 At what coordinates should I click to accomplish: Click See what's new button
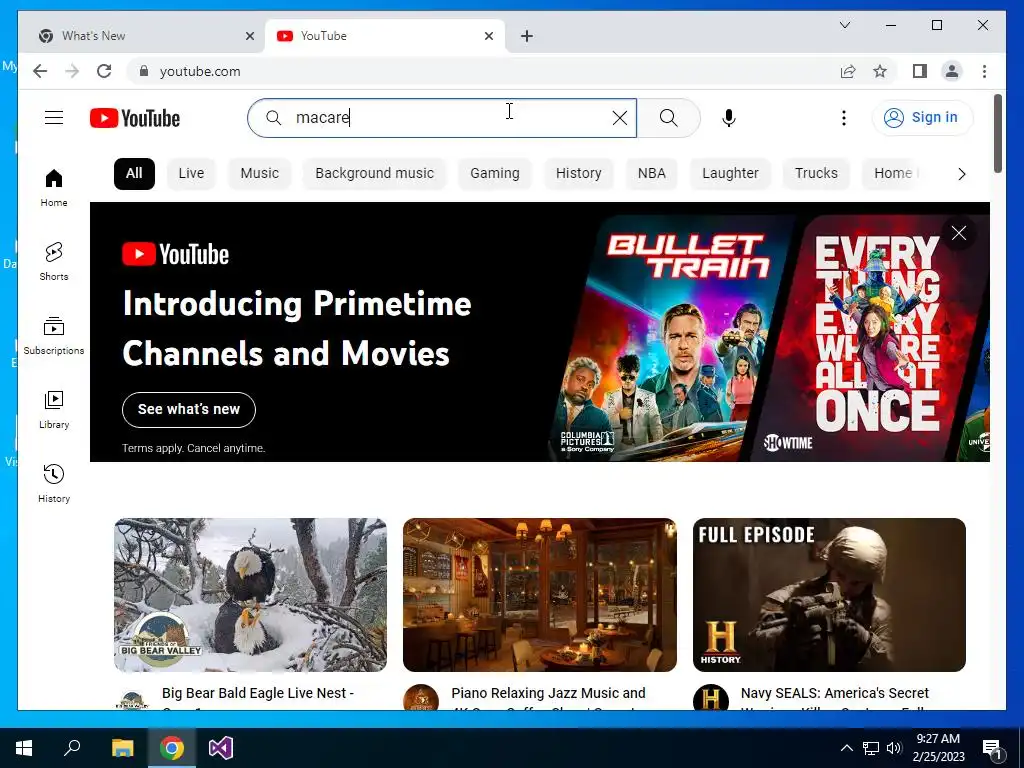coord(189,409)
